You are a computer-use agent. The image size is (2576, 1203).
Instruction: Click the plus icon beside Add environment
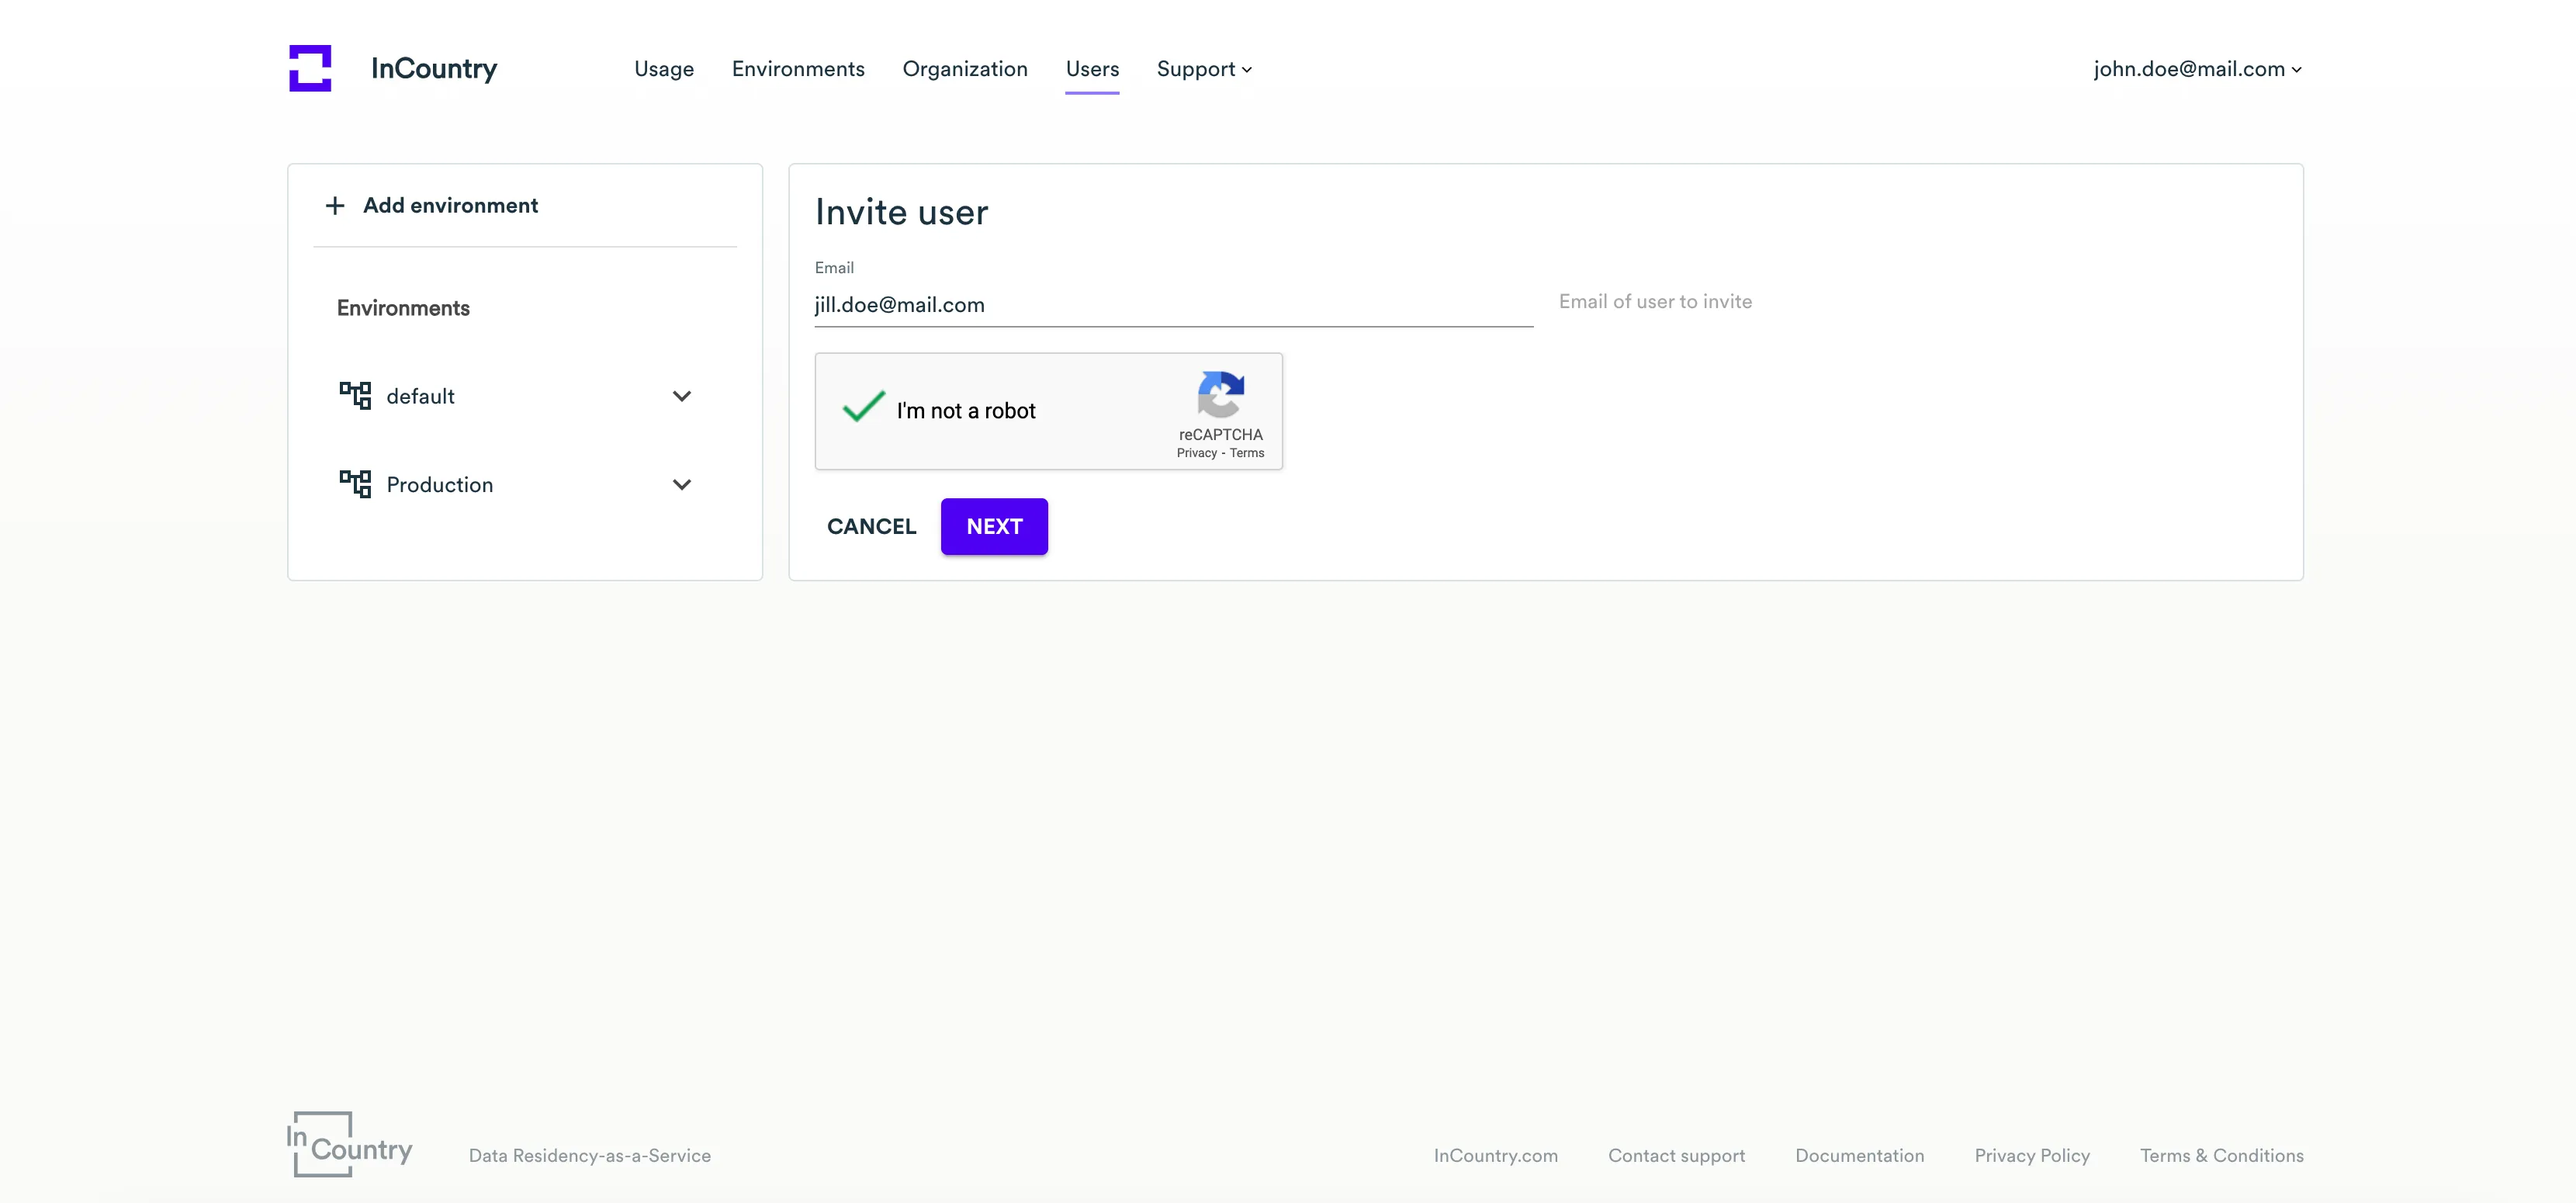tap(335, 206)
